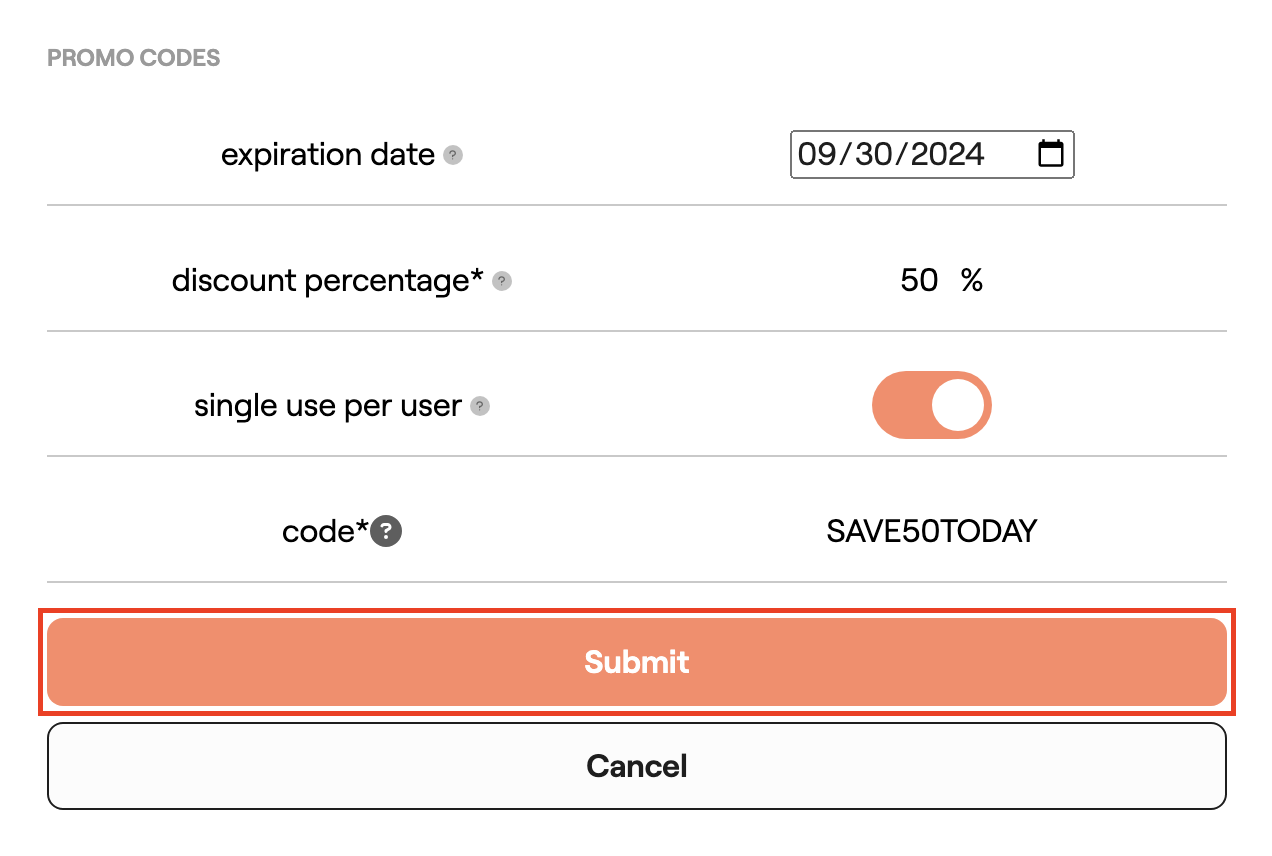Click the gray question mark after expiration date

(454, 154)
